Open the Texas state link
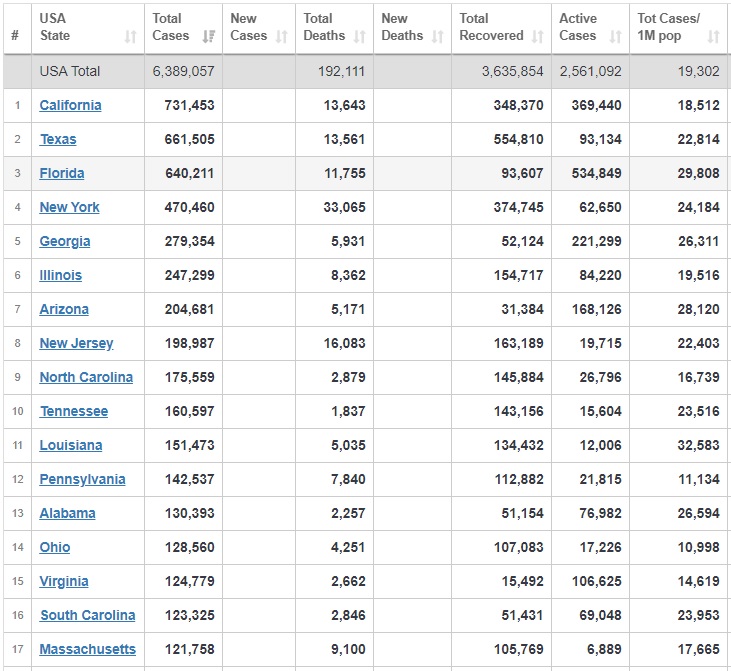Image resolution: width=731 pixels, height=671 pixels. (x=58, y=139)
